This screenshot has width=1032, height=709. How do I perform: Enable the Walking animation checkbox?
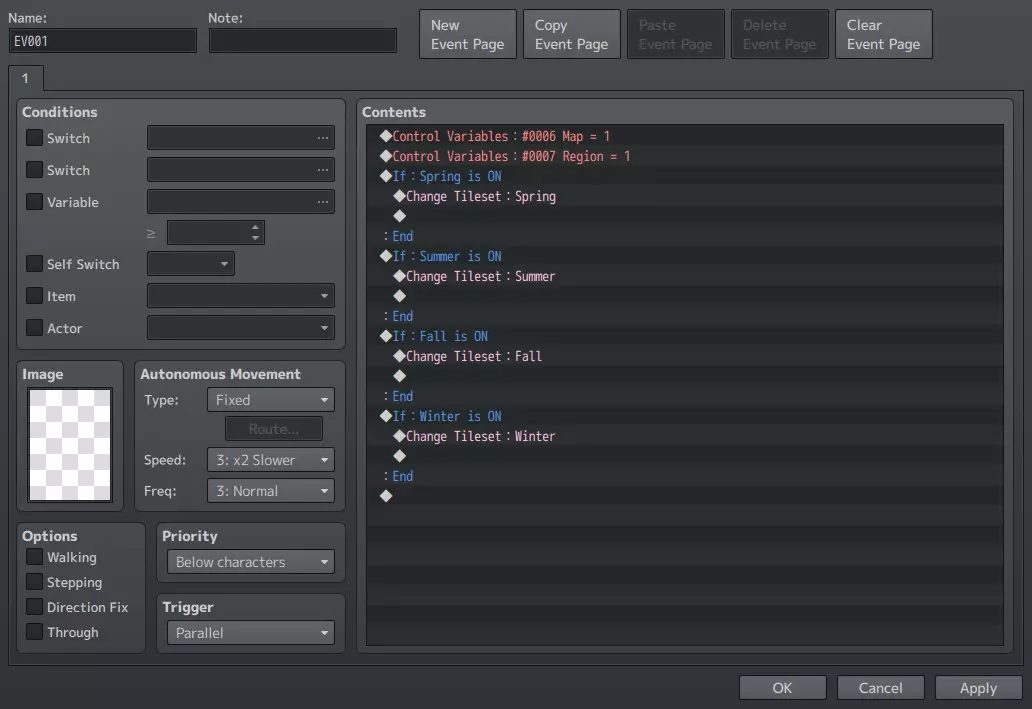[35, 557]
